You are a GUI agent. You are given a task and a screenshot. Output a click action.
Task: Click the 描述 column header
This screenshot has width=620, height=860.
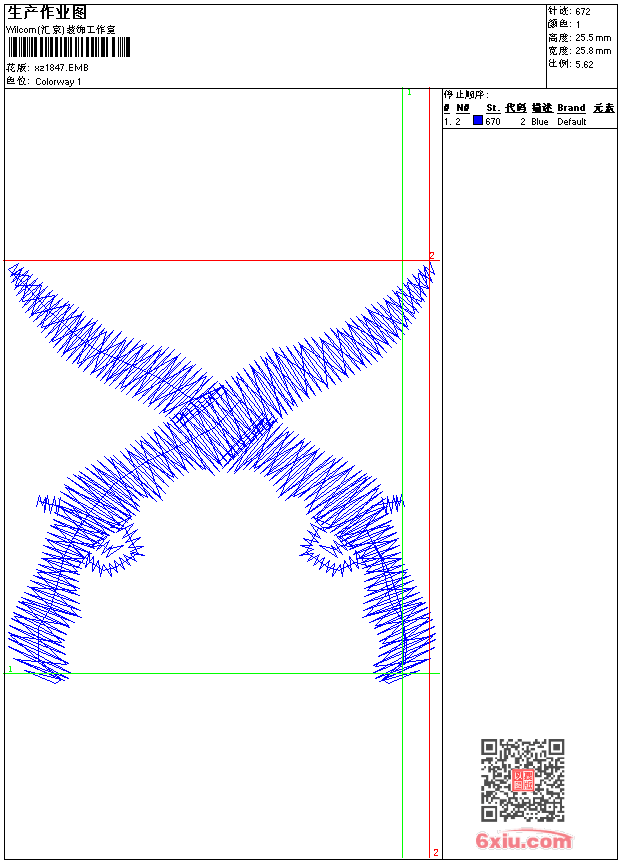pos(541,108)
